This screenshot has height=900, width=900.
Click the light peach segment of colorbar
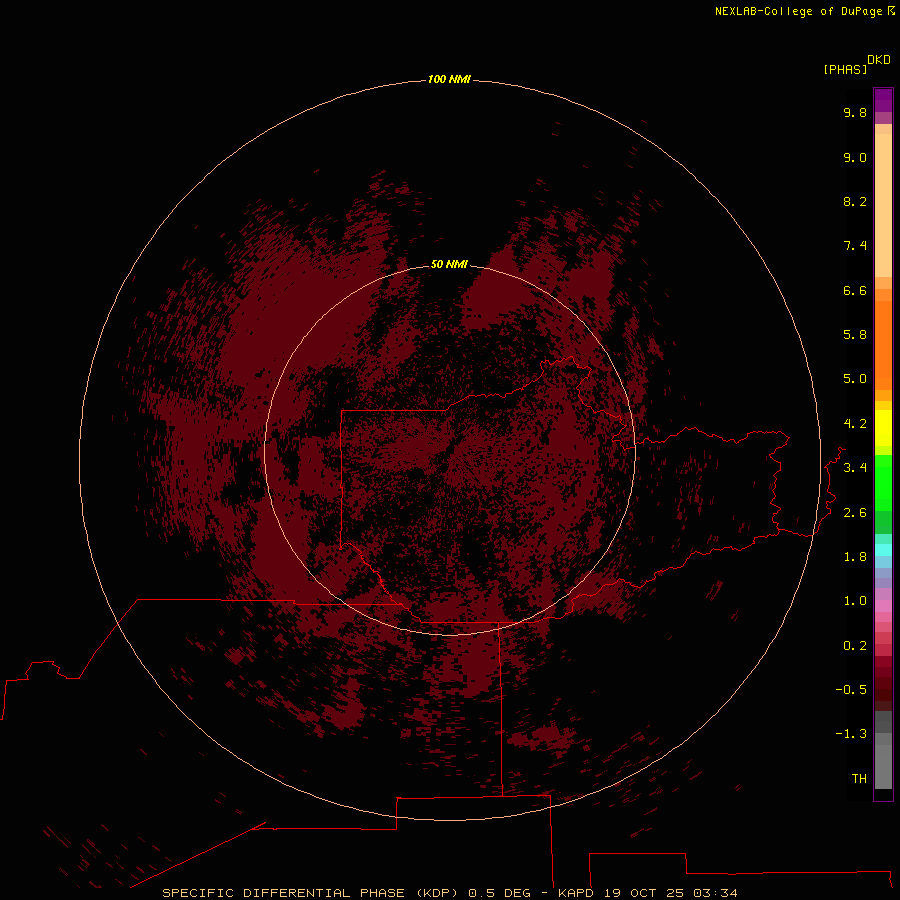click(x=883, y=205)
